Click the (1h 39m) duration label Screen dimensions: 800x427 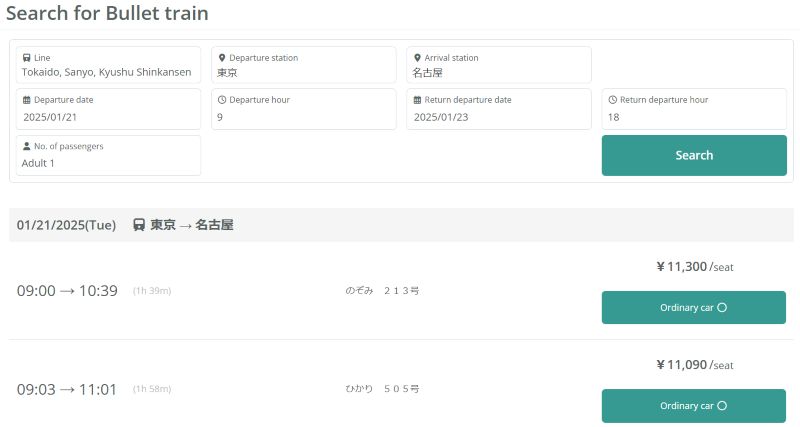[x=152, y=291]
